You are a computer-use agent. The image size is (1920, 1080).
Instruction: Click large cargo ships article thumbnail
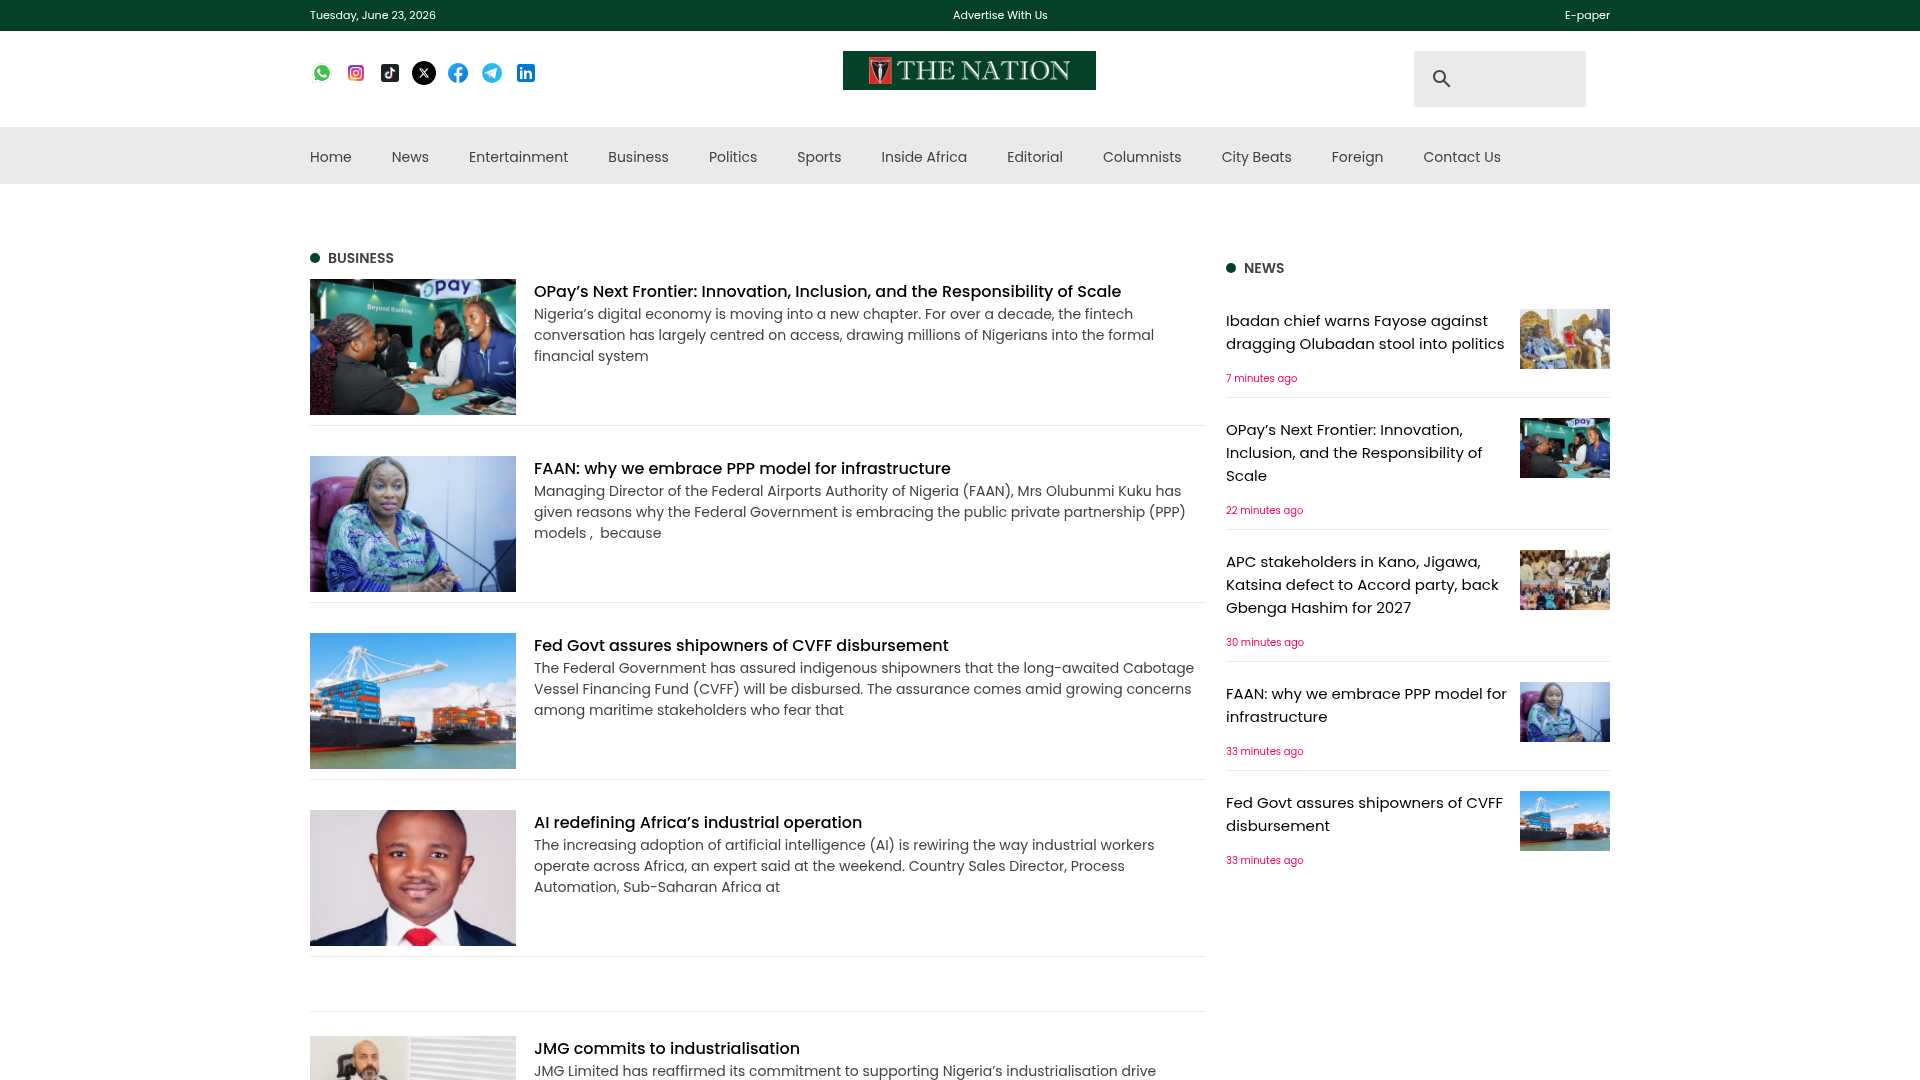[x=413, y=701]
